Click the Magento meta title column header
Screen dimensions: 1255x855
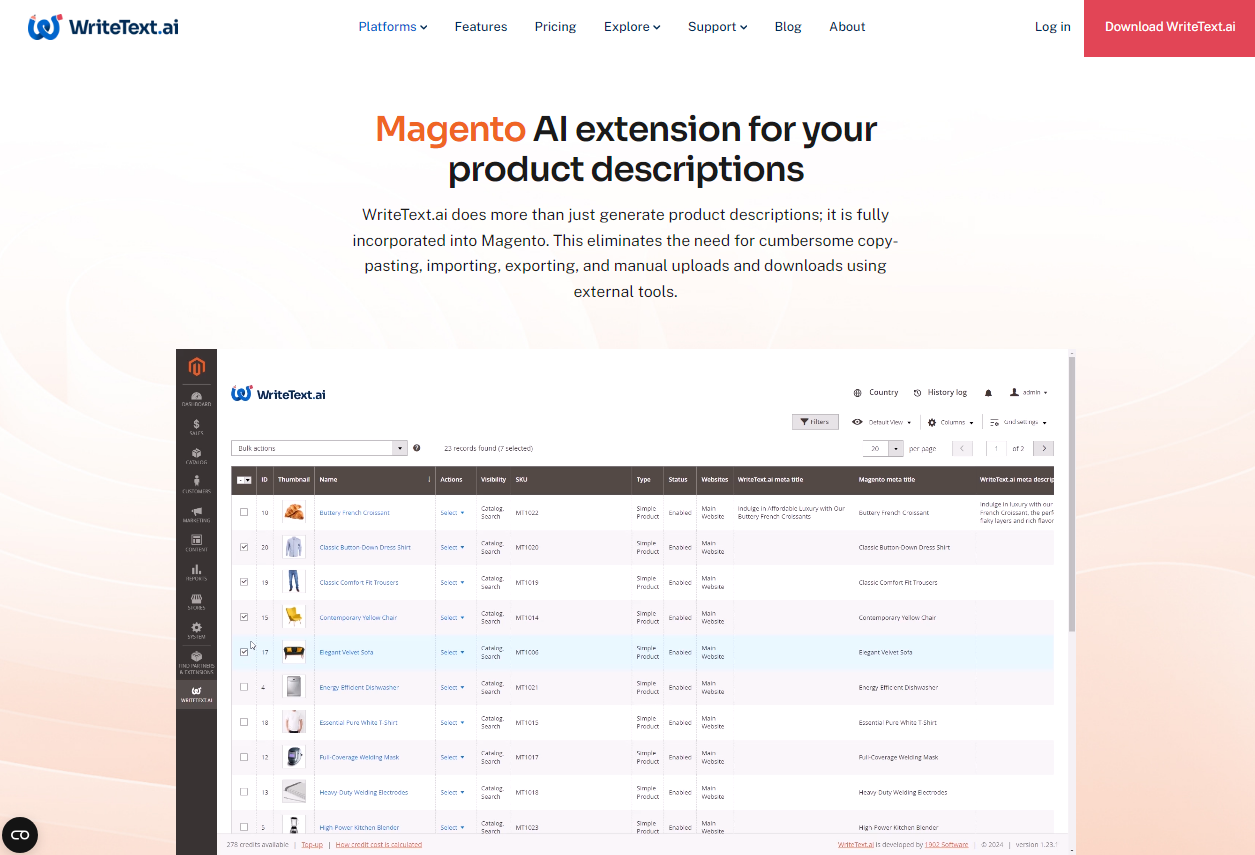(x=887, y=479)
